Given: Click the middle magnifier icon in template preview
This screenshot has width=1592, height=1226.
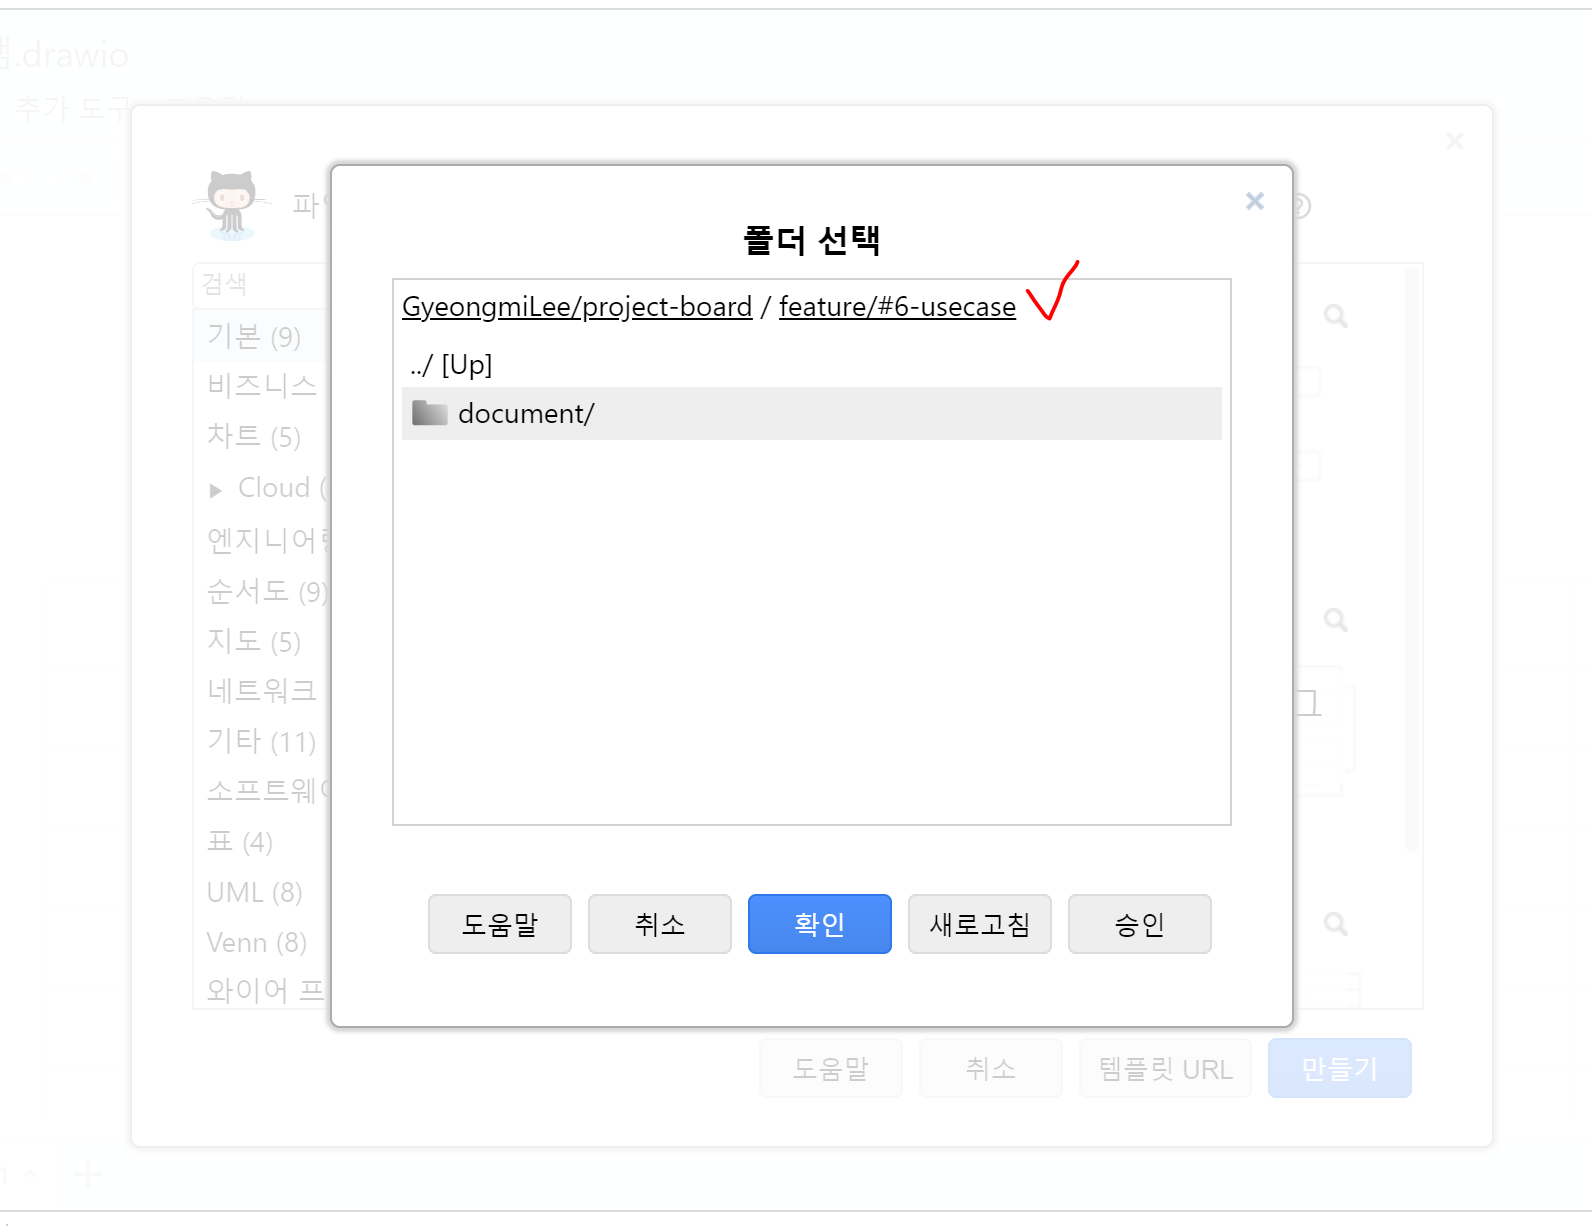Looking at the screenshot, I should [x=1336, y=620].
